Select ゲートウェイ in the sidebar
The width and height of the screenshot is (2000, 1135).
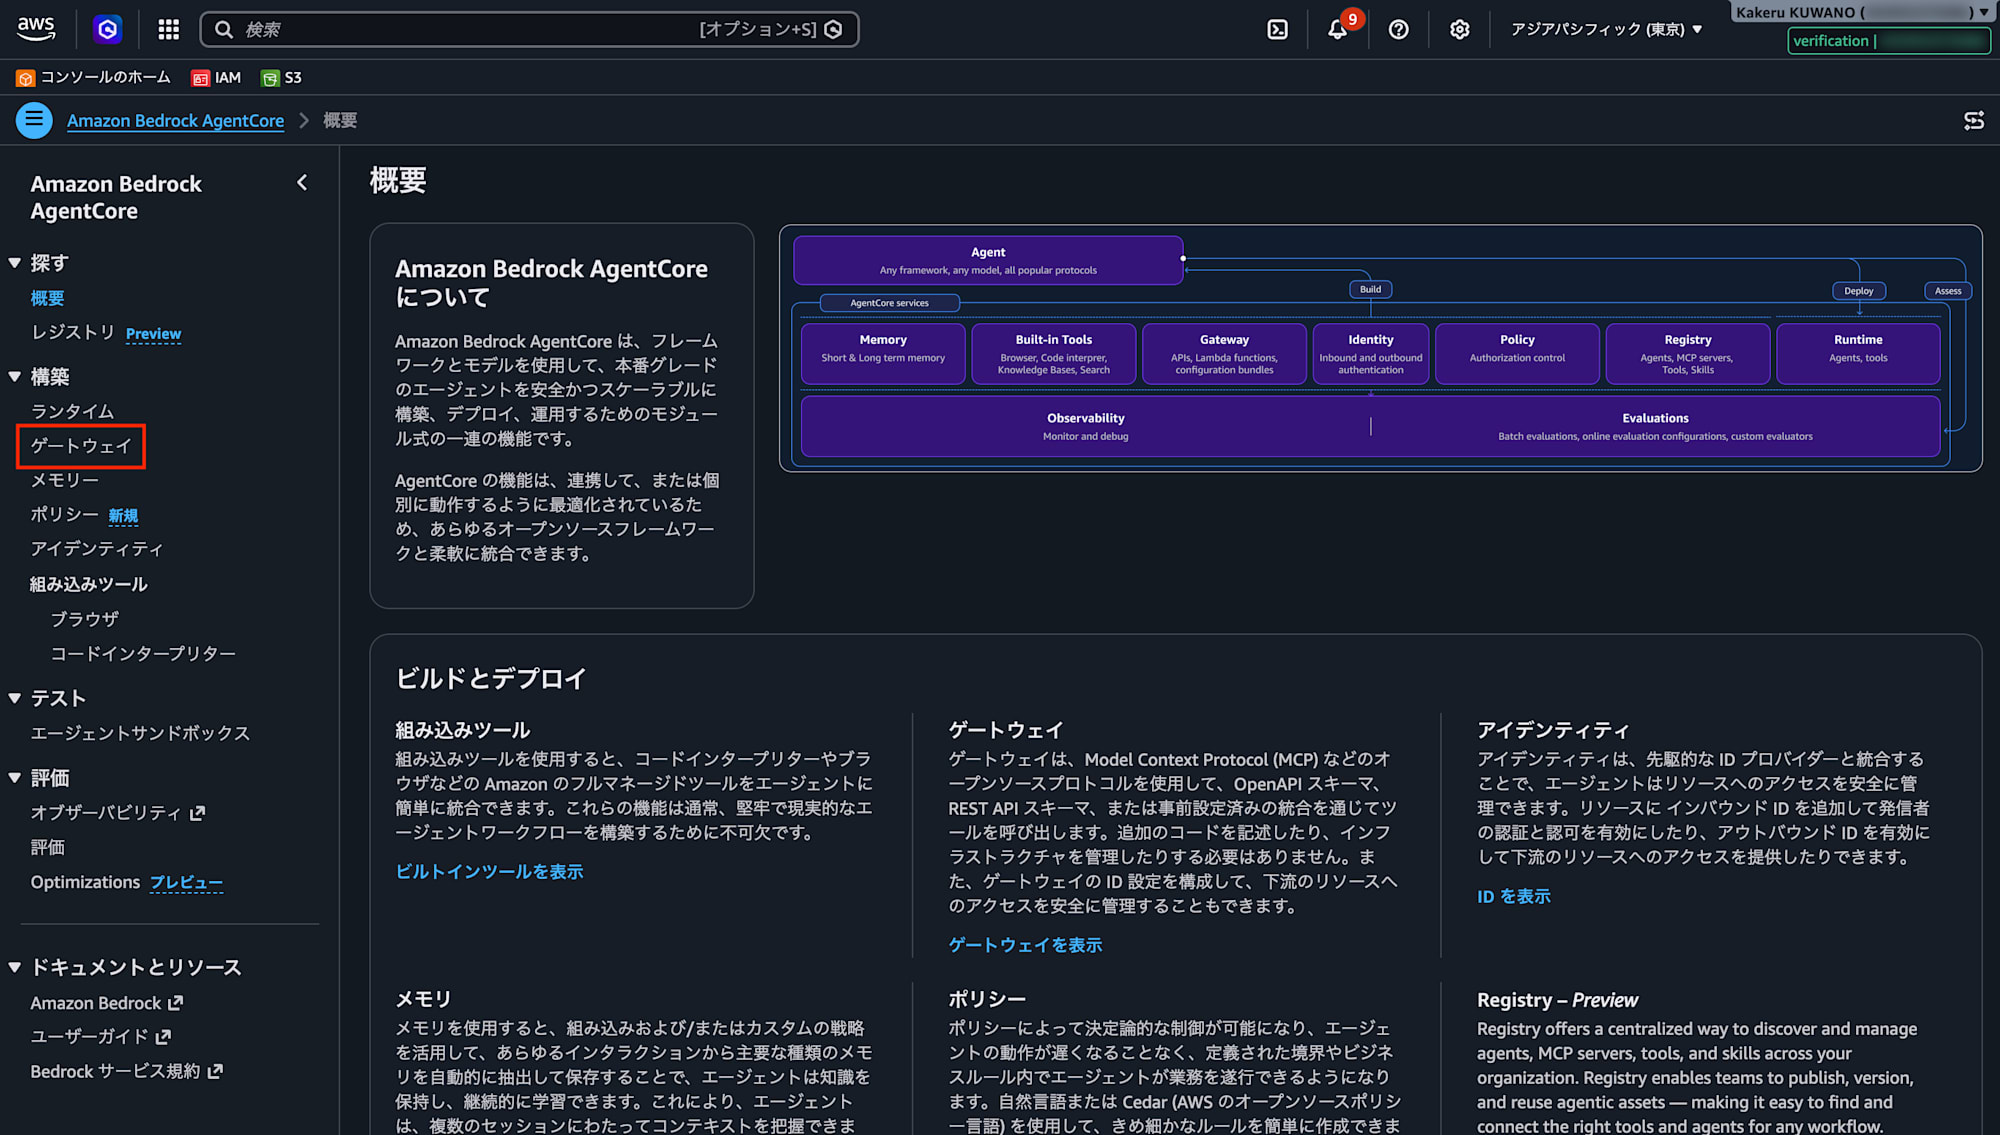click(x=81, y=446)
